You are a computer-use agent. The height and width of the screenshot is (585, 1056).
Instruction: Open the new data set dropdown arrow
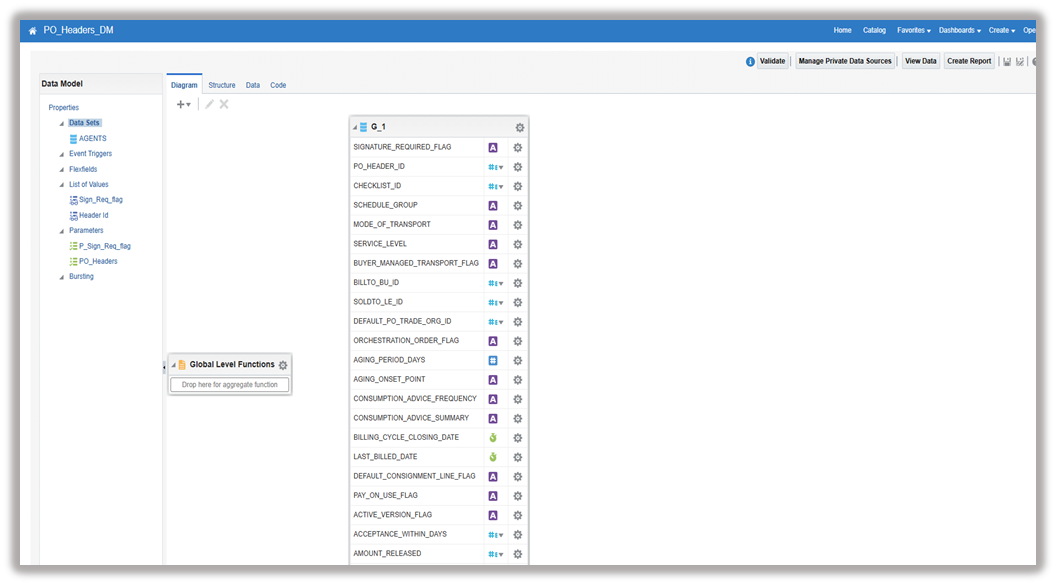pyautogui.click(x=187, y=103)
